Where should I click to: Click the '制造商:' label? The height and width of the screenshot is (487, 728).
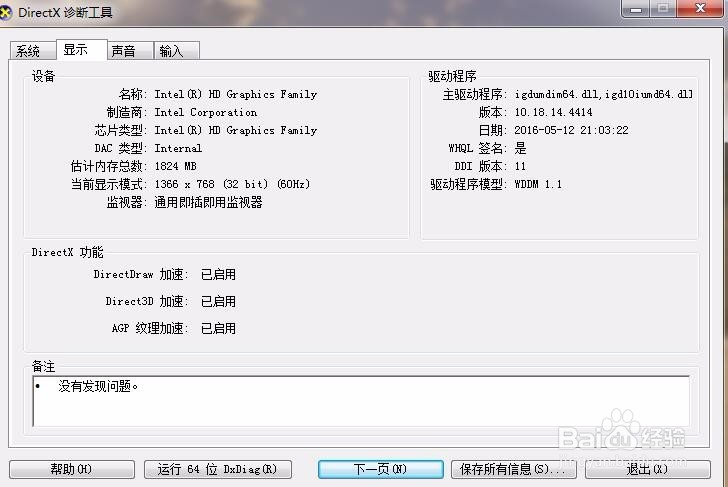(x=127, y=112)
